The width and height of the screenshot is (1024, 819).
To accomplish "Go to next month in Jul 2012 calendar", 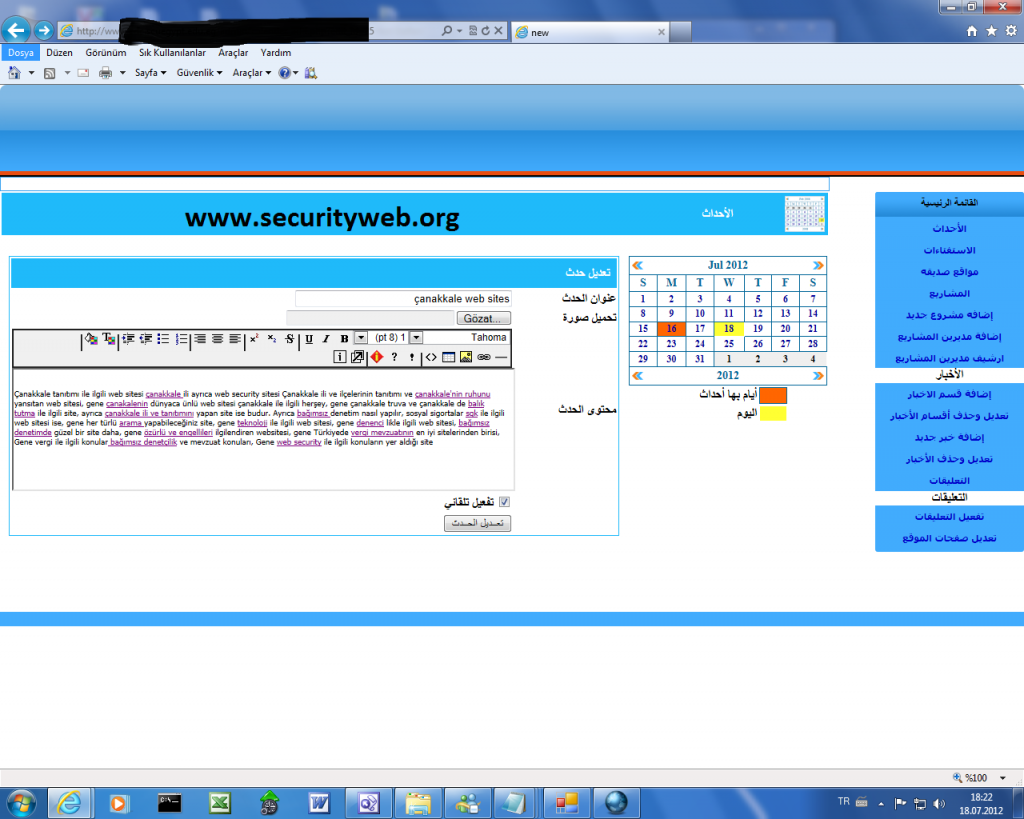I will (818, 265).
